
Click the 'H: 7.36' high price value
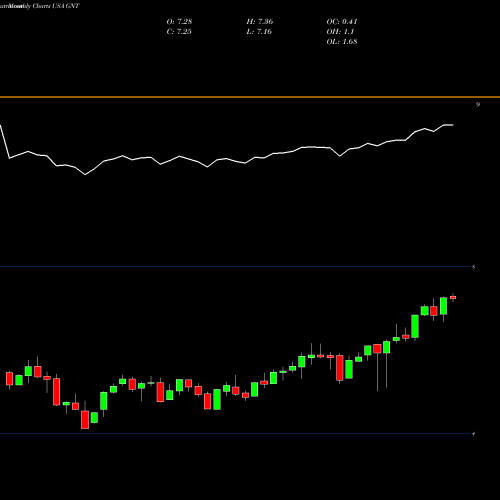click(x=260, y=22)
